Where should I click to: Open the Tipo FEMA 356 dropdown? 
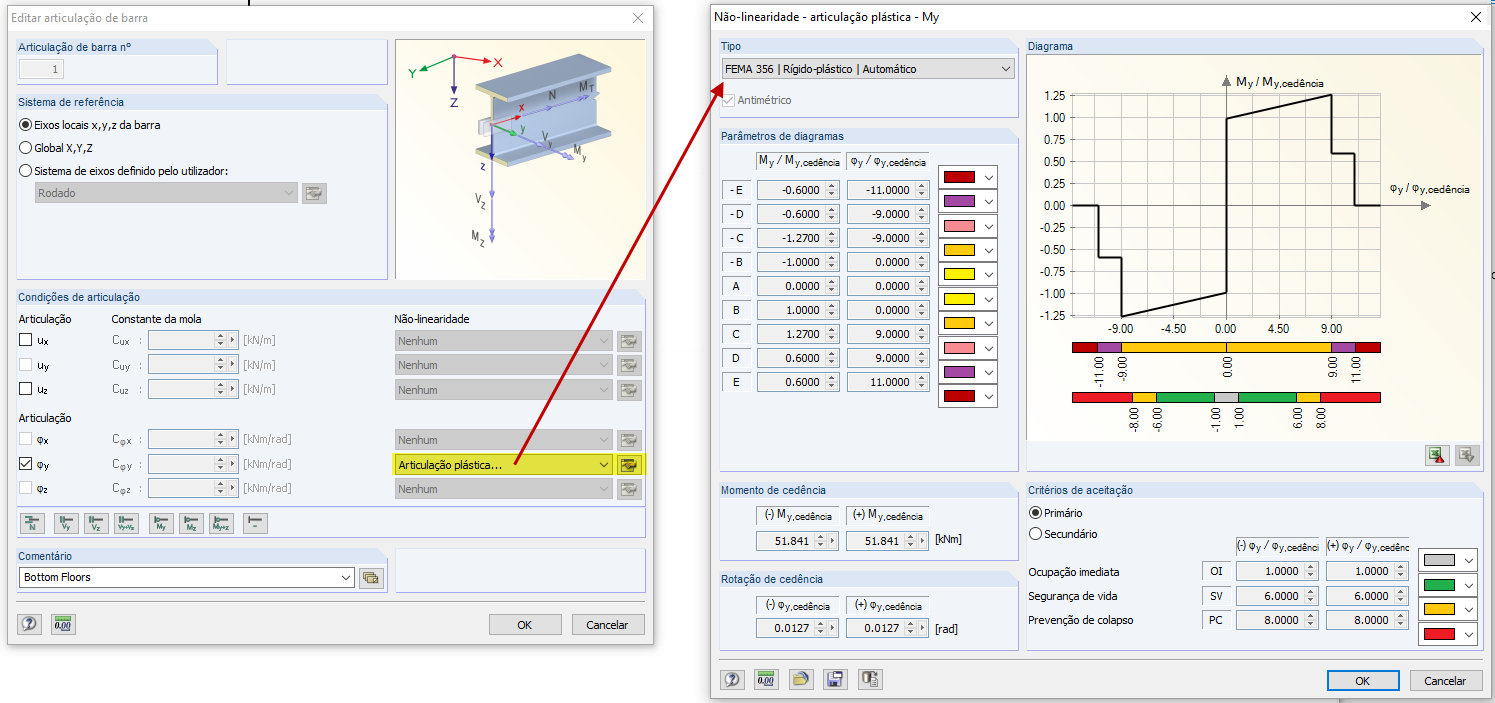(x=867, y=69)
